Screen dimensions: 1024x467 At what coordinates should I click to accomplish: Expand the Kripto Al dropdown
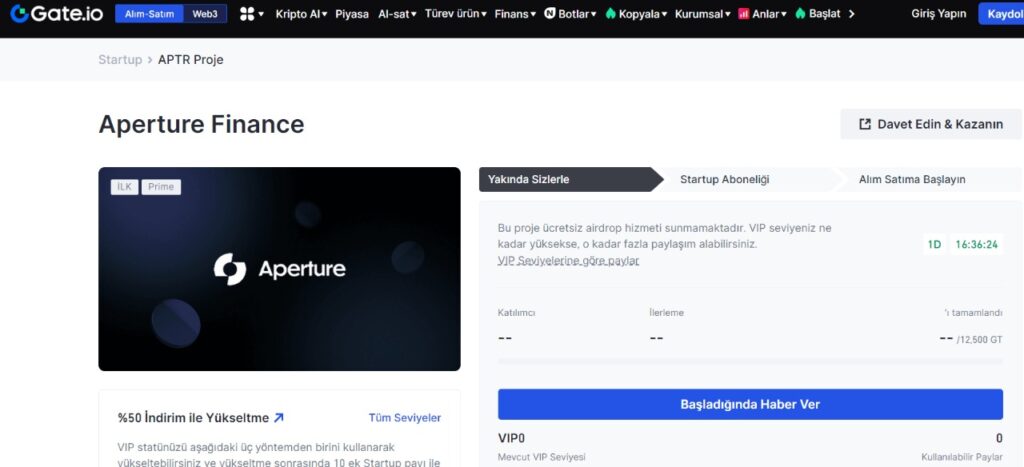pos(301,14)
